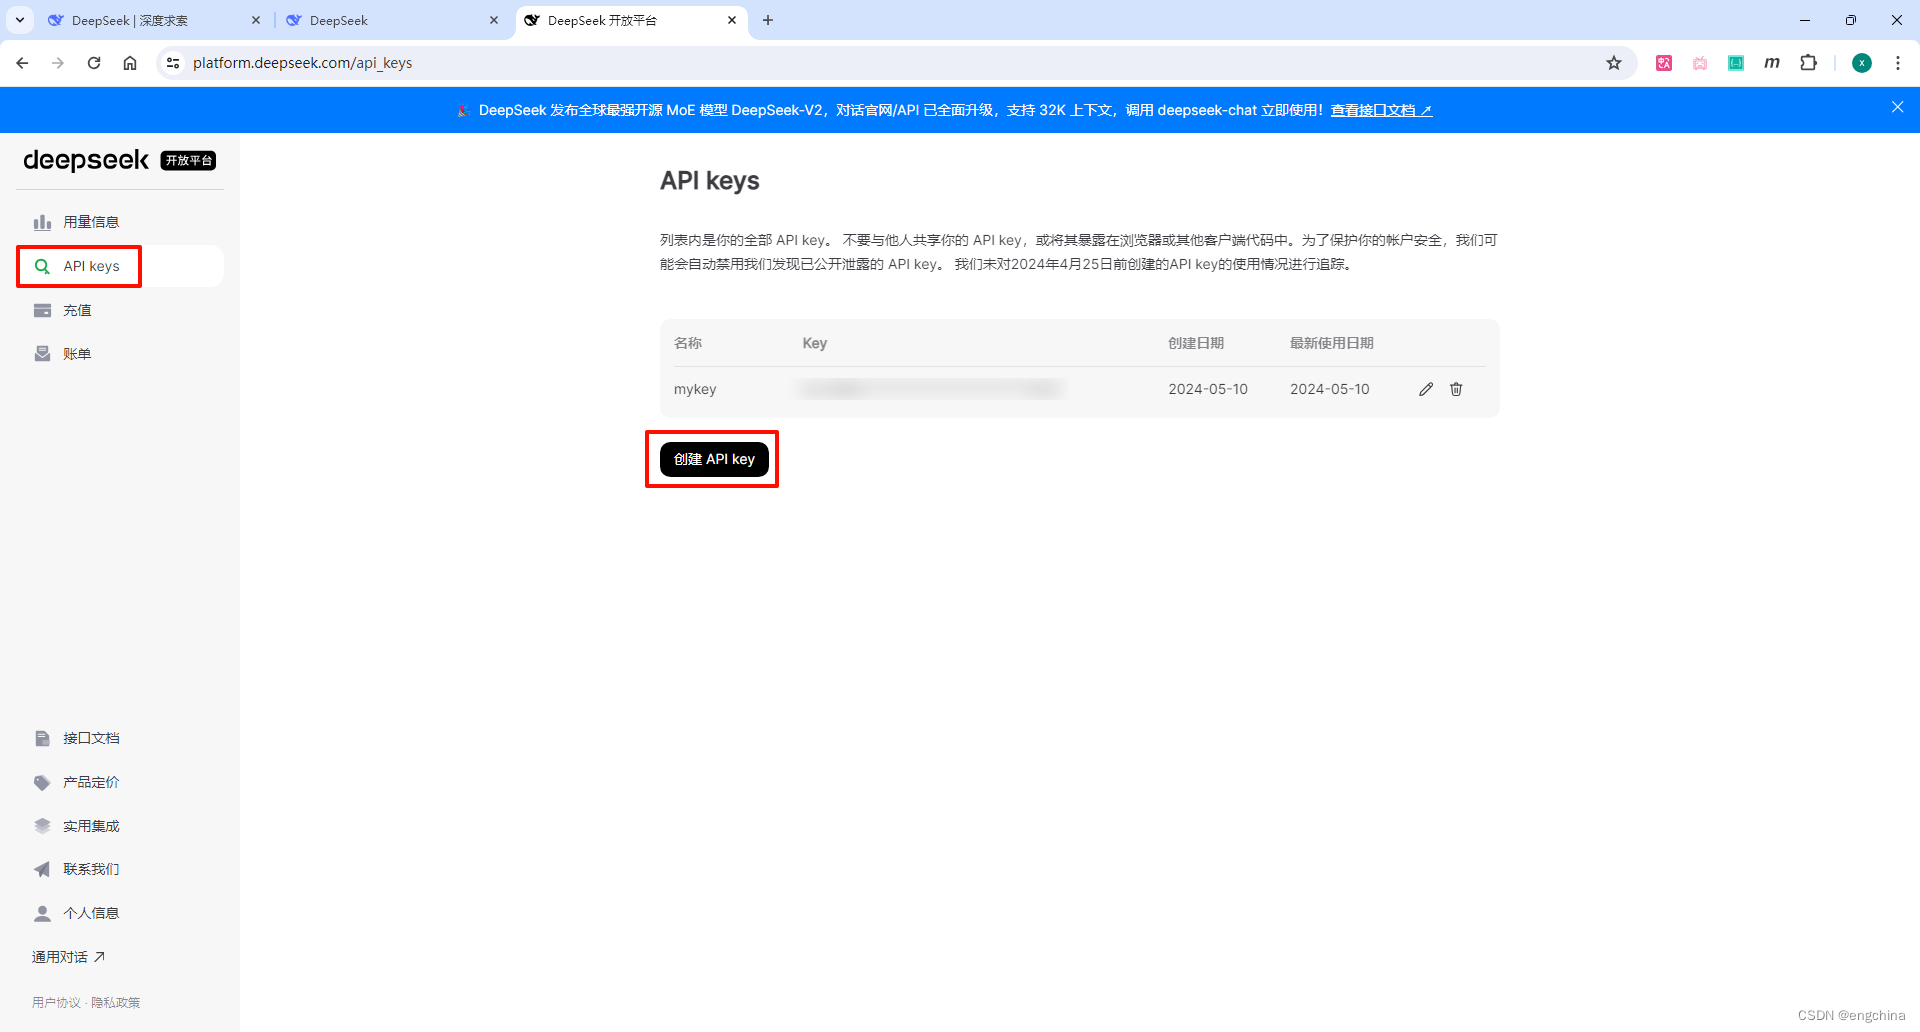Click the pink translate extension icon

[1664, 63]
